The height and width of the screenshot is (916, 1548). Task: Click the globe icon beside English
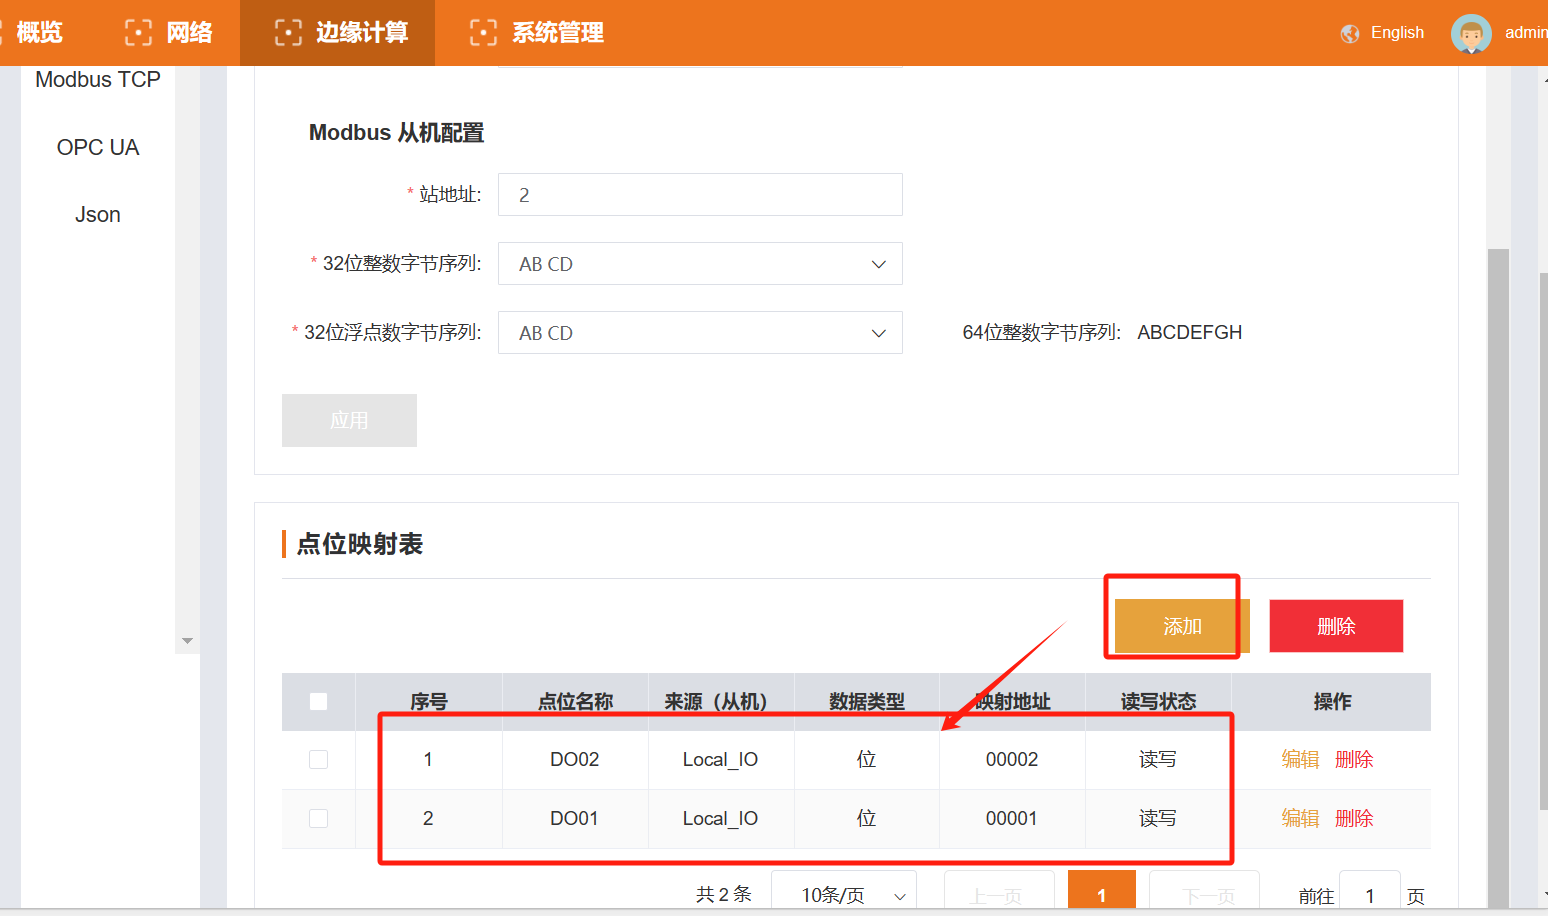(1350, 33)
